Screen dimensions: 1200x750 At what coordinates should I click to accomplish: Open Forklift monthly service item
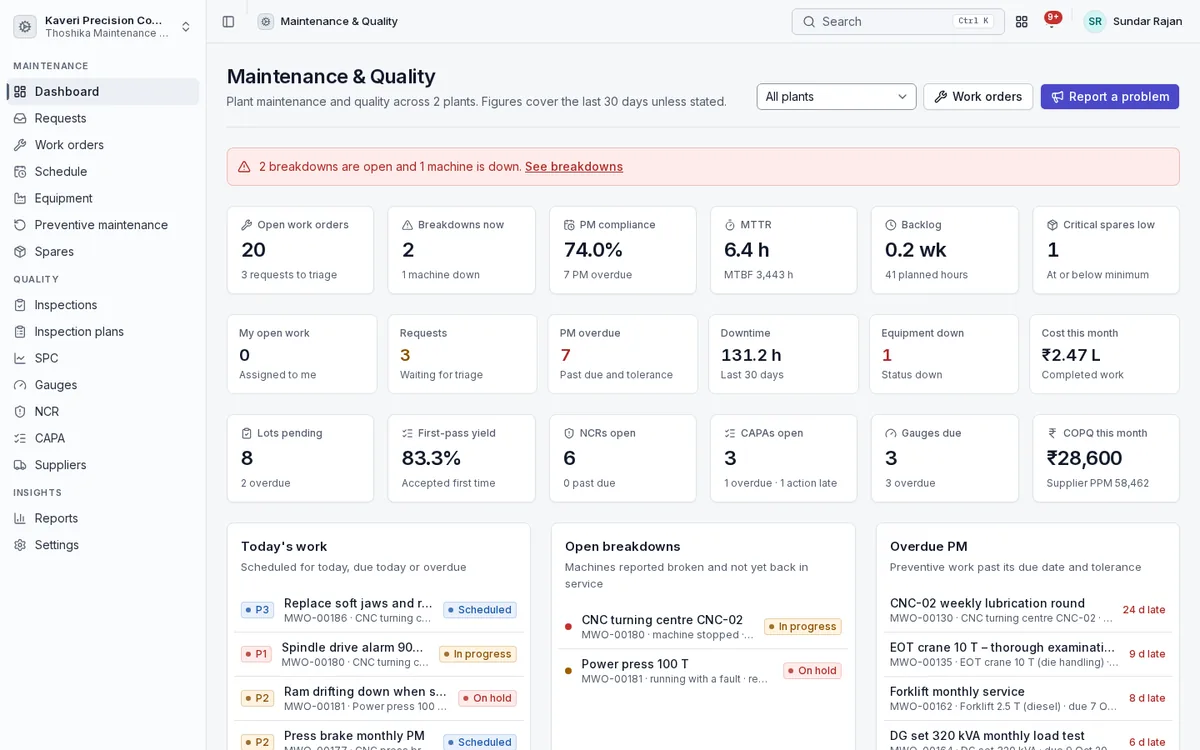1028,698
